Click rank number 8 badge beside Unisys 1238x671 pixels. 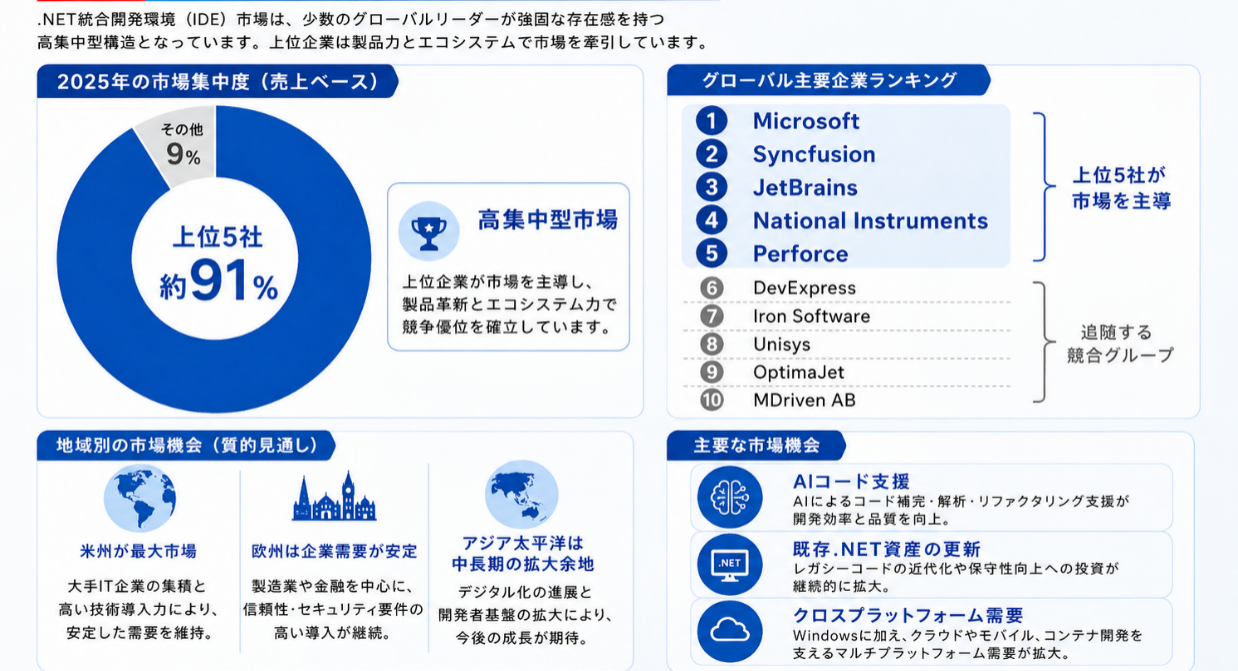pyautogui.click(x=711, y=344)
